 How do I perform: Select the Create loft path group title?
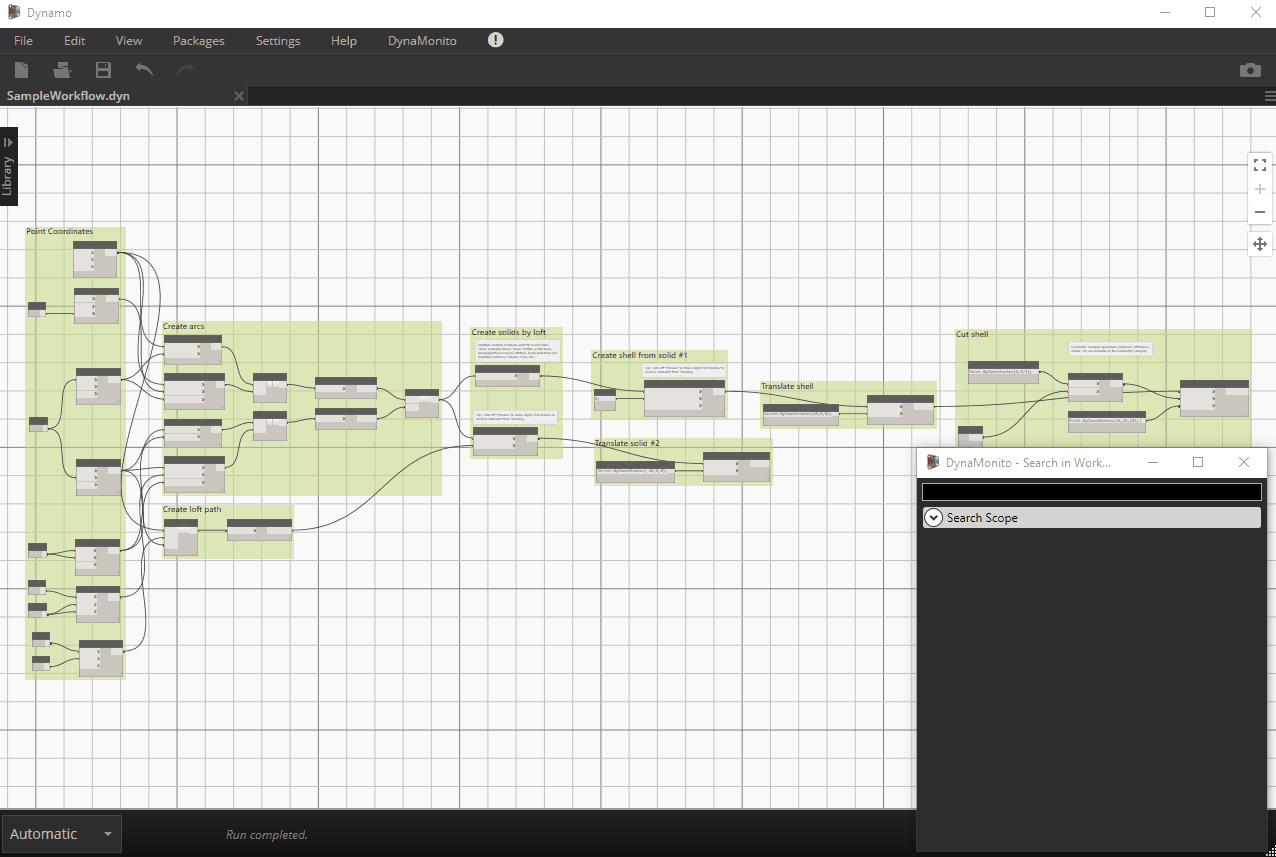pyautogui.click(x=192, y=510)
